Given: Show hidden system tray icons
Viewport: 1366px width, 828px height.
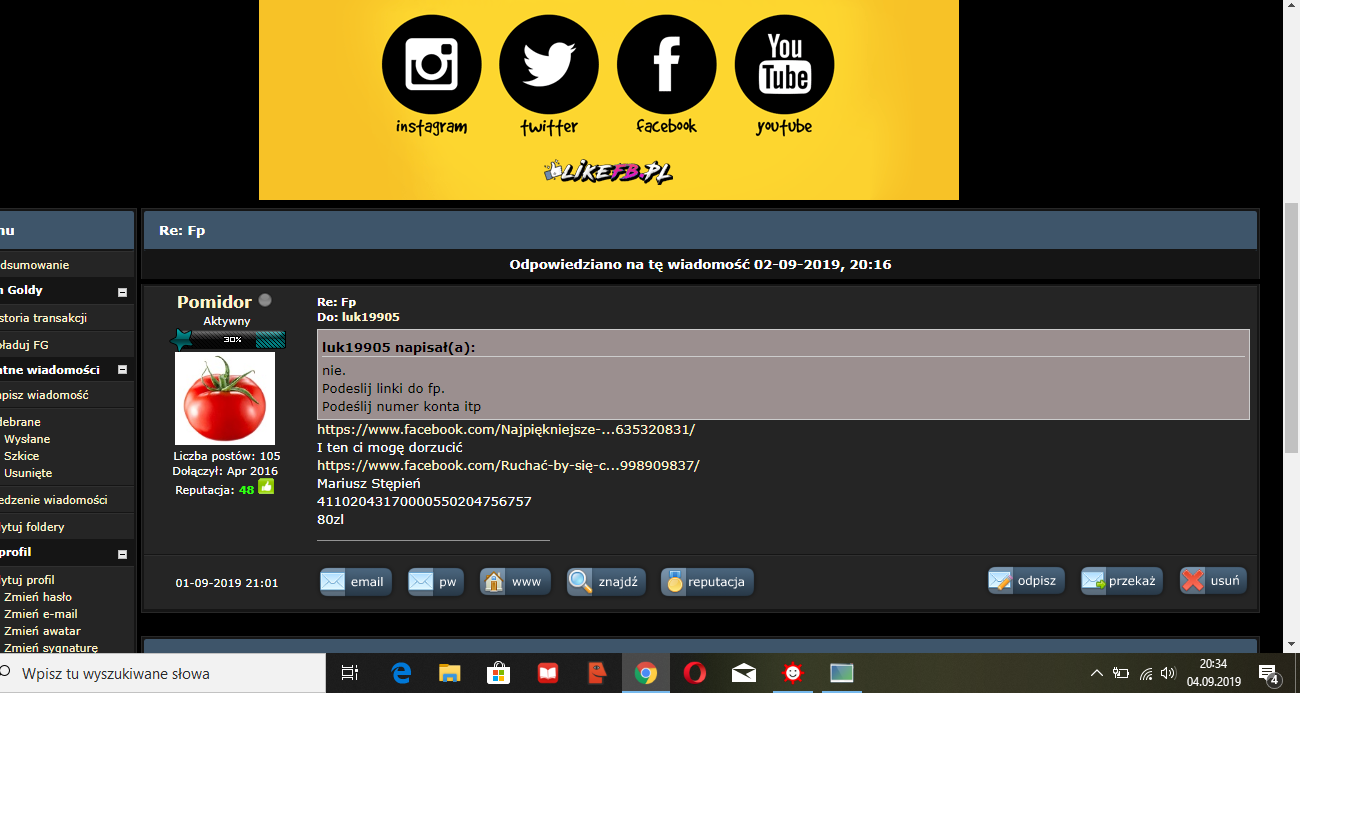Looking at the screenshot, I should click(1097, 674).
